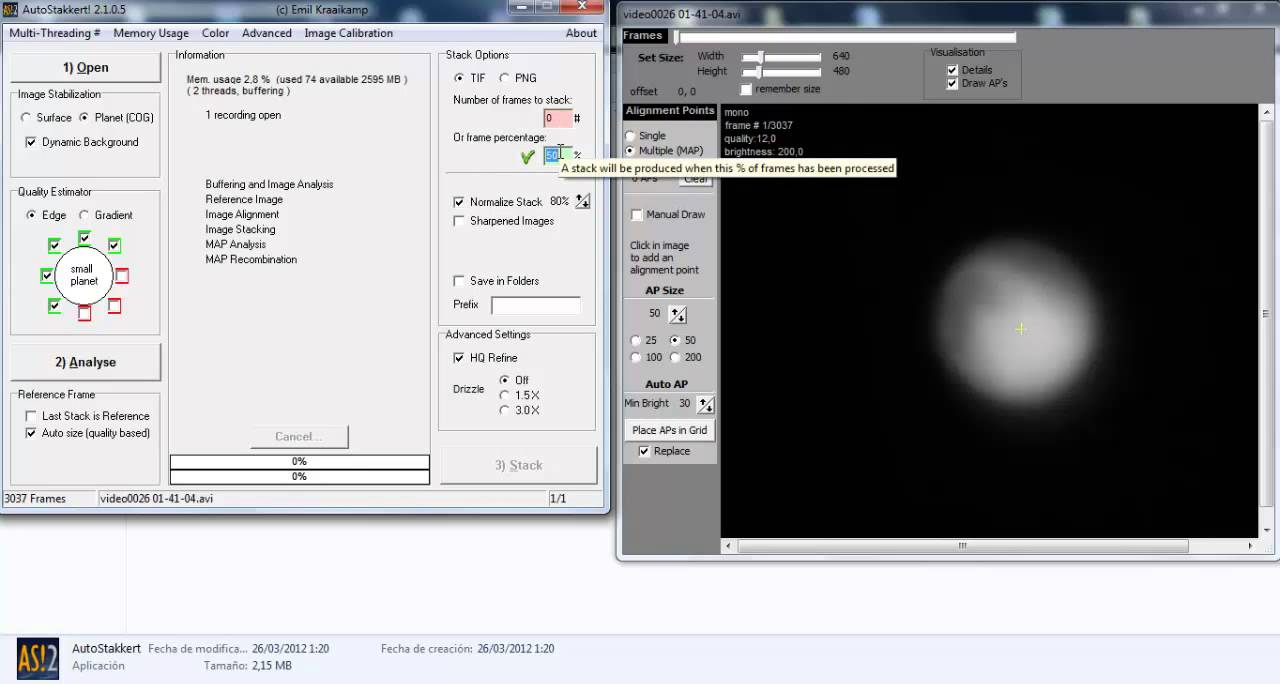Screen dimensions: 1280x684
Task: Select AP size 200
Action: click(x=675, y=357)
